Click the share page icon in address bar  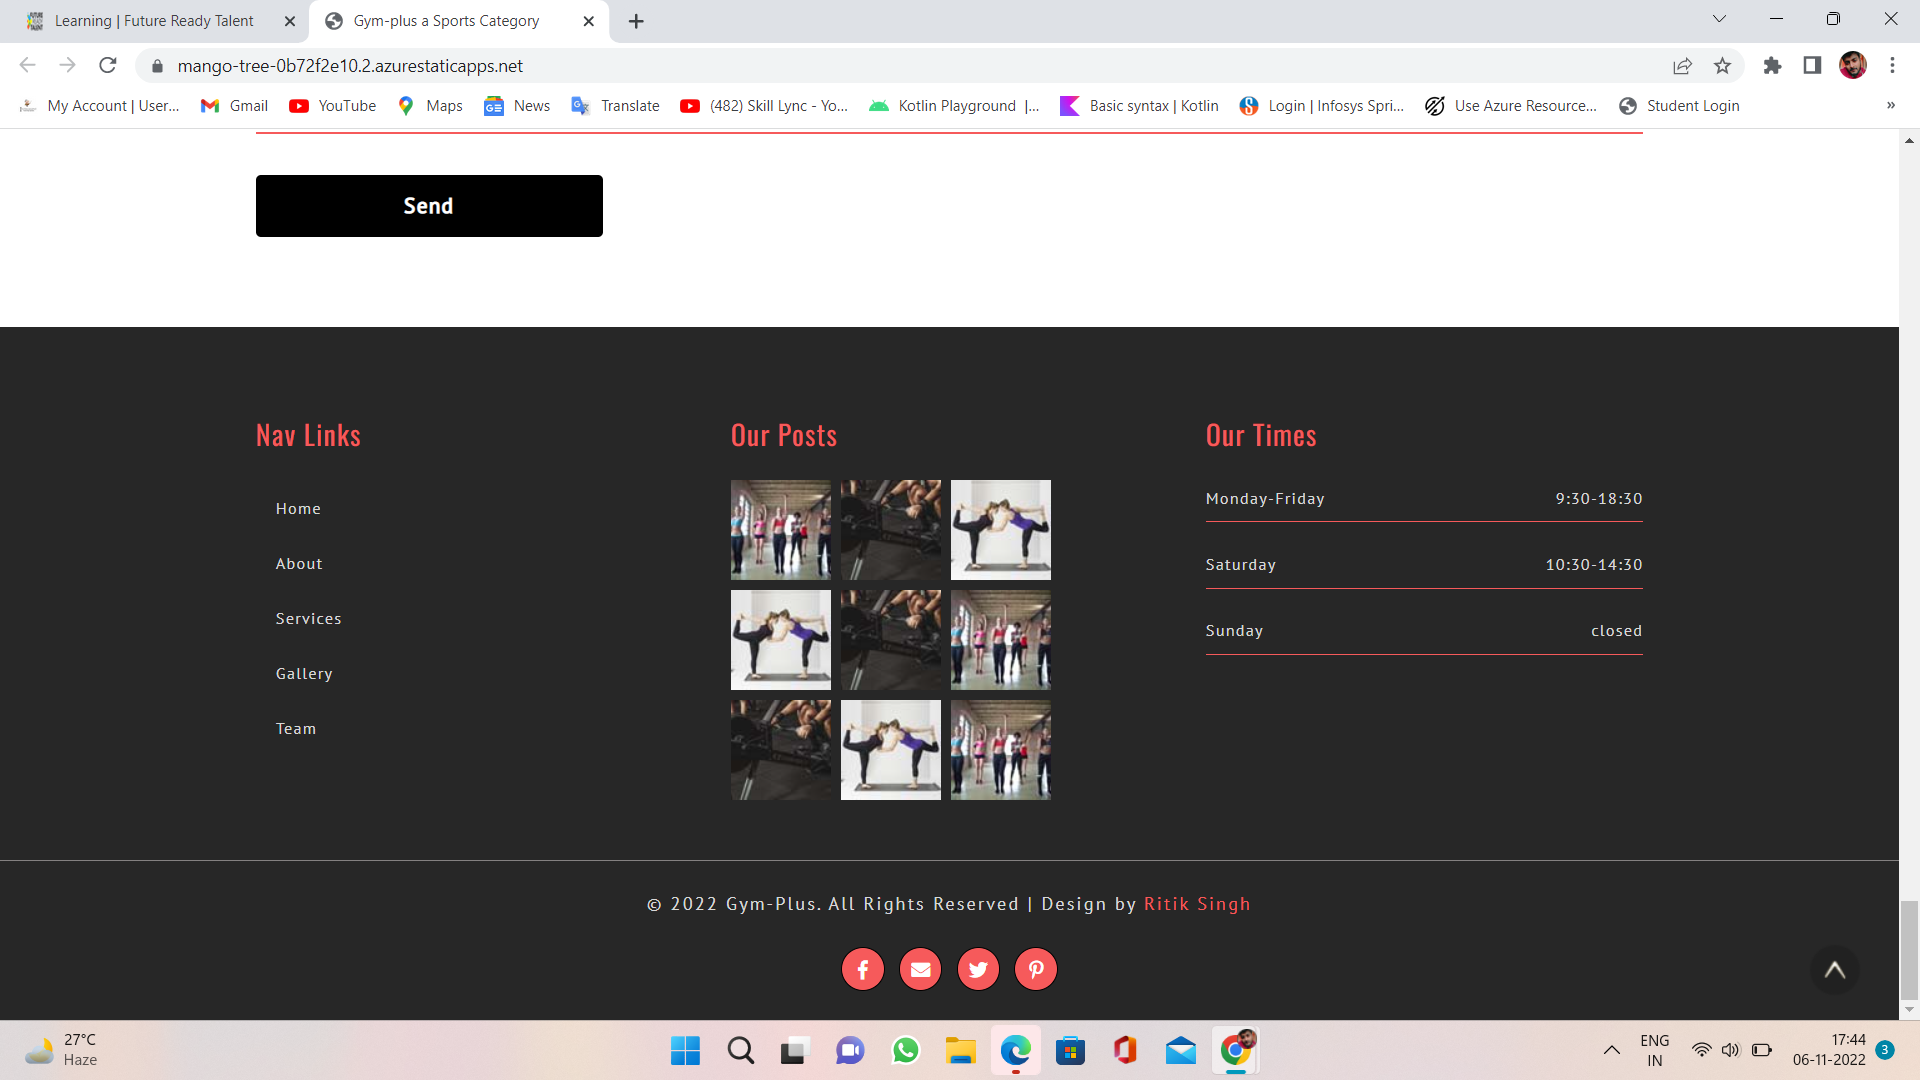1682,66
